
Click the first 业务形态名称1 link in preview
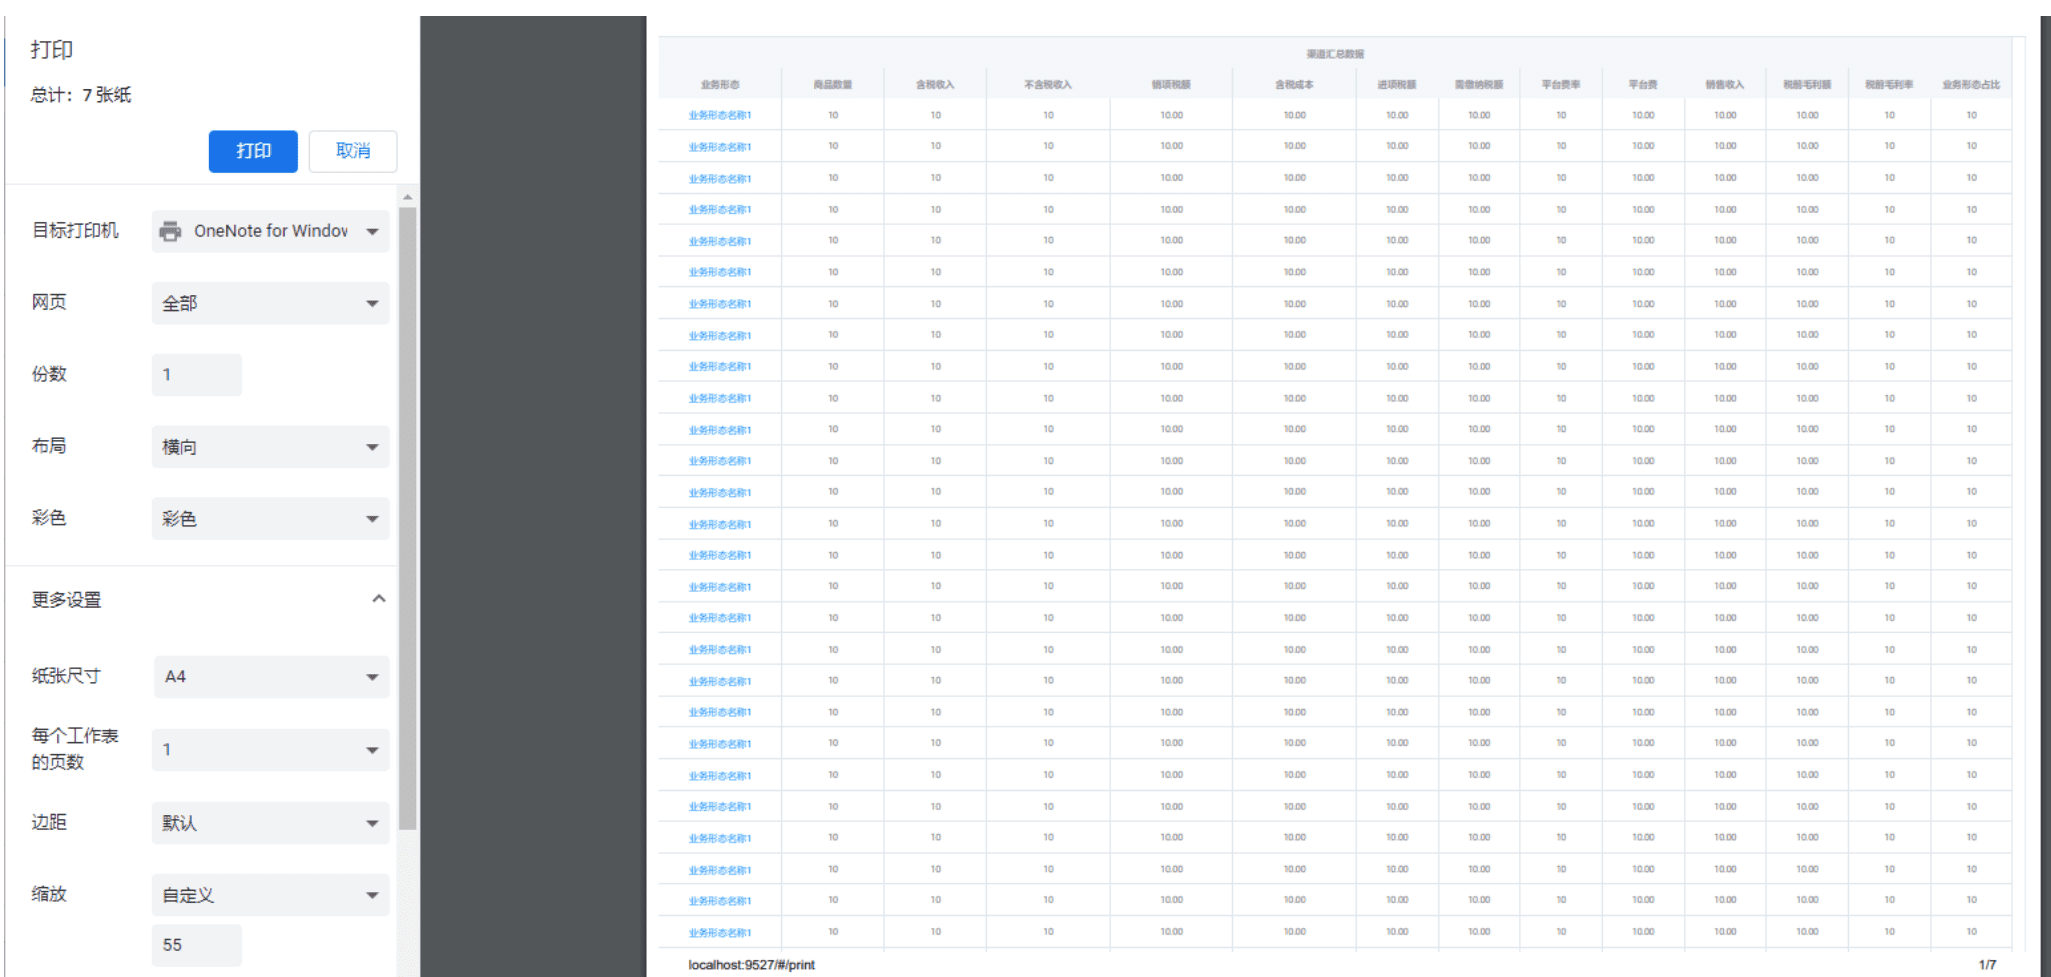click(x=719, y=115)
